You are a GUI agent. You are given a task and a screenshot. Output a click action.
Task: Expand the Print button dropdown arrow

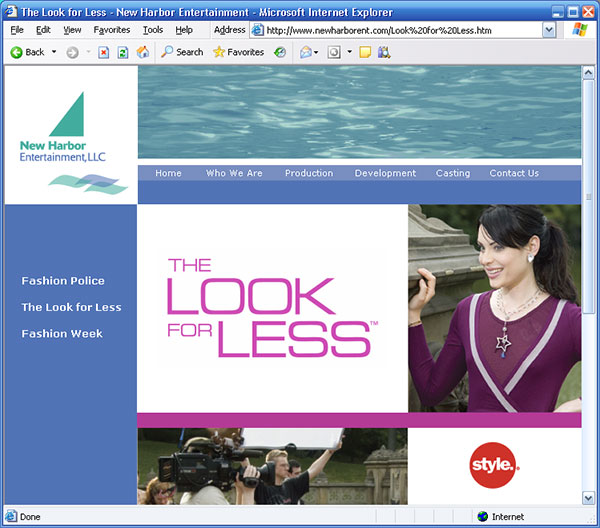pyautogui.click(x=349, y=52)
